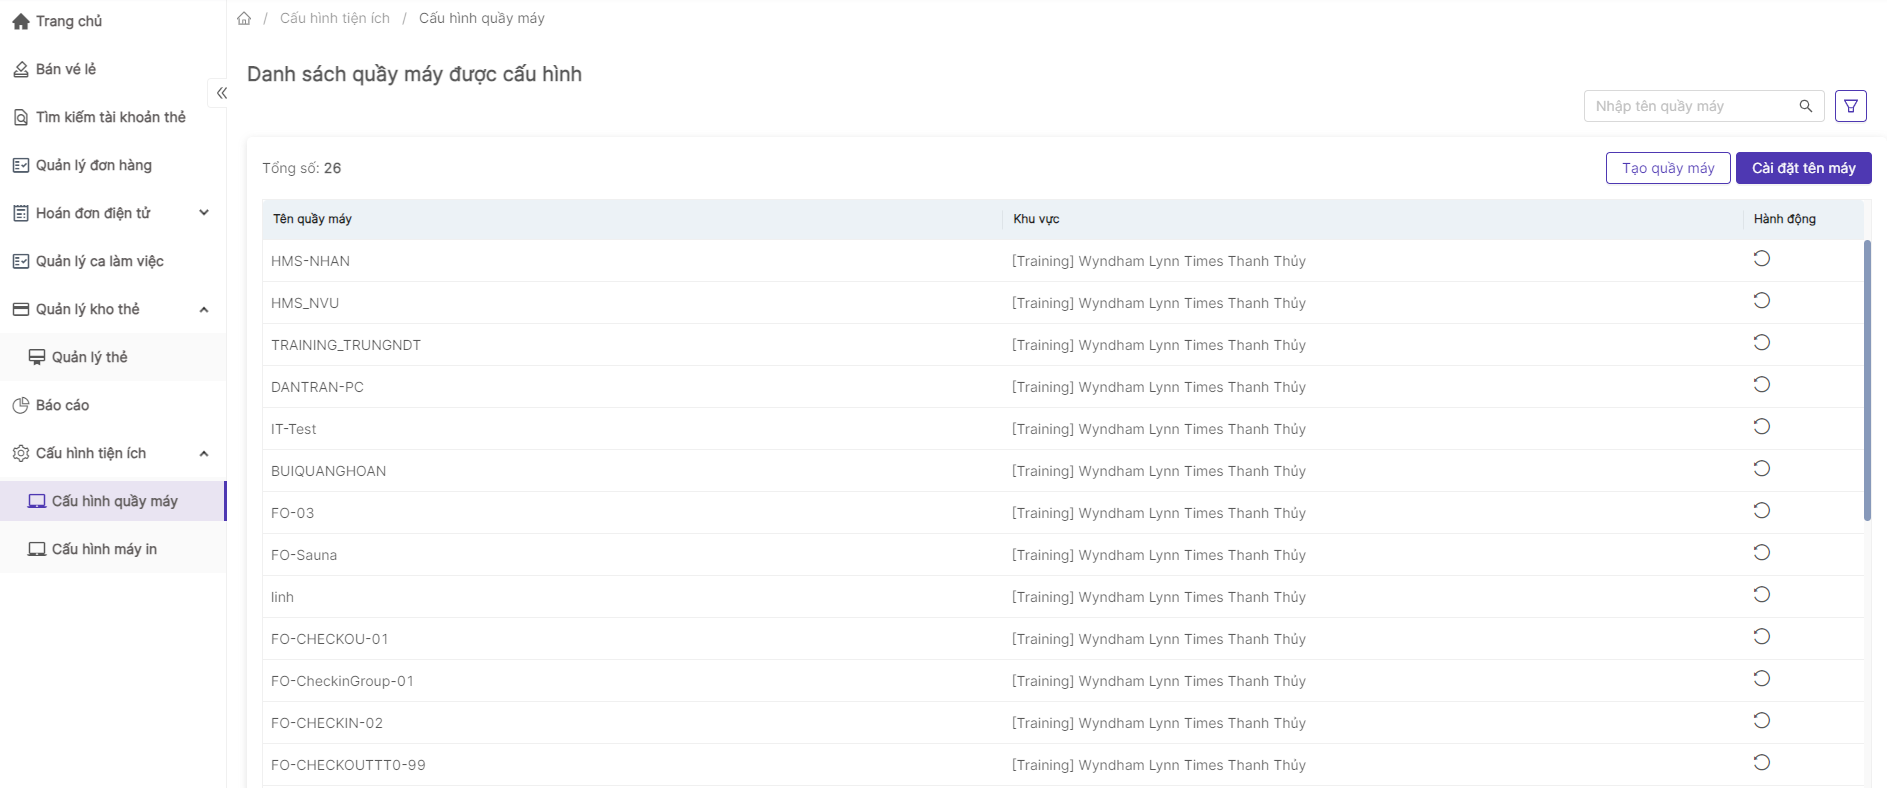Click the Cấu hình tiện ích gear icon

[21, 453]
